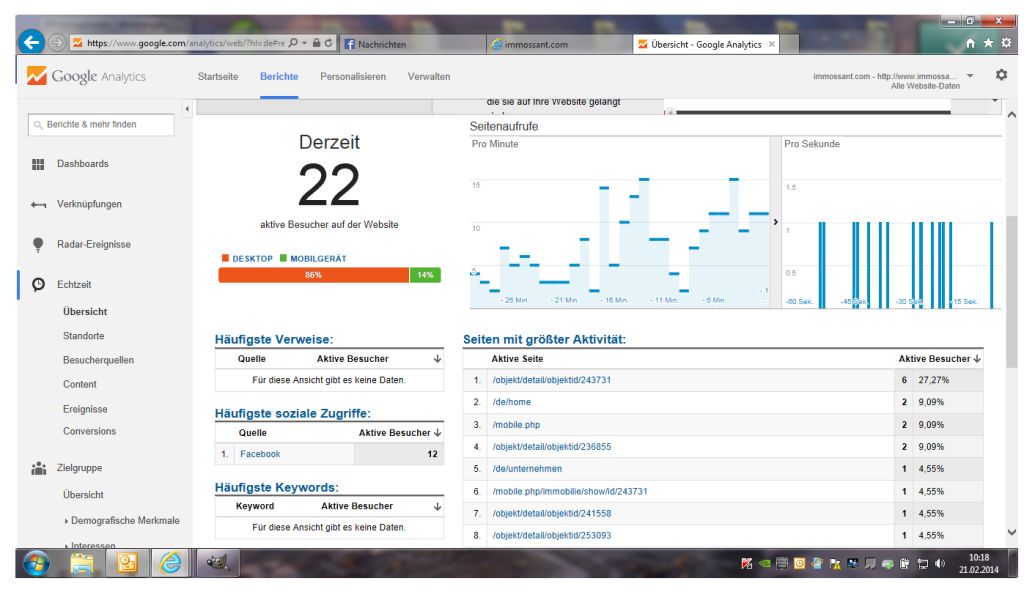Collapse the left sidebar with arrow
The image size is (1024, 592).
coord(188,108)
